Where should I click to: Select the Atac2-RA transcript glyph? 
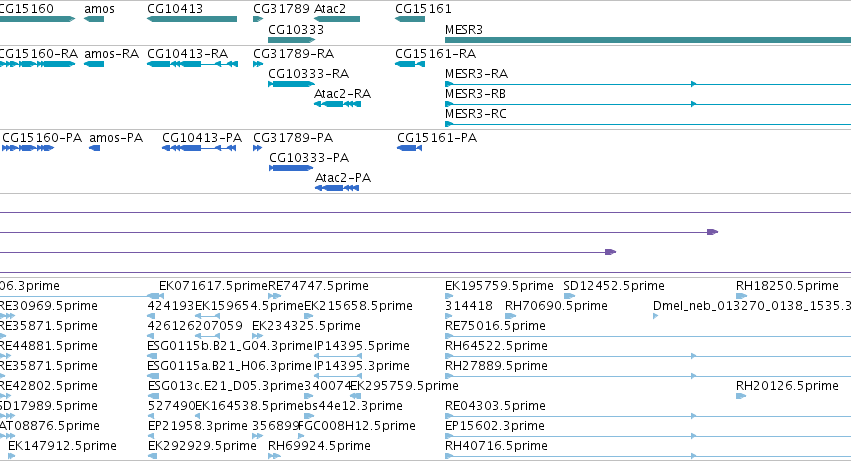338,104
